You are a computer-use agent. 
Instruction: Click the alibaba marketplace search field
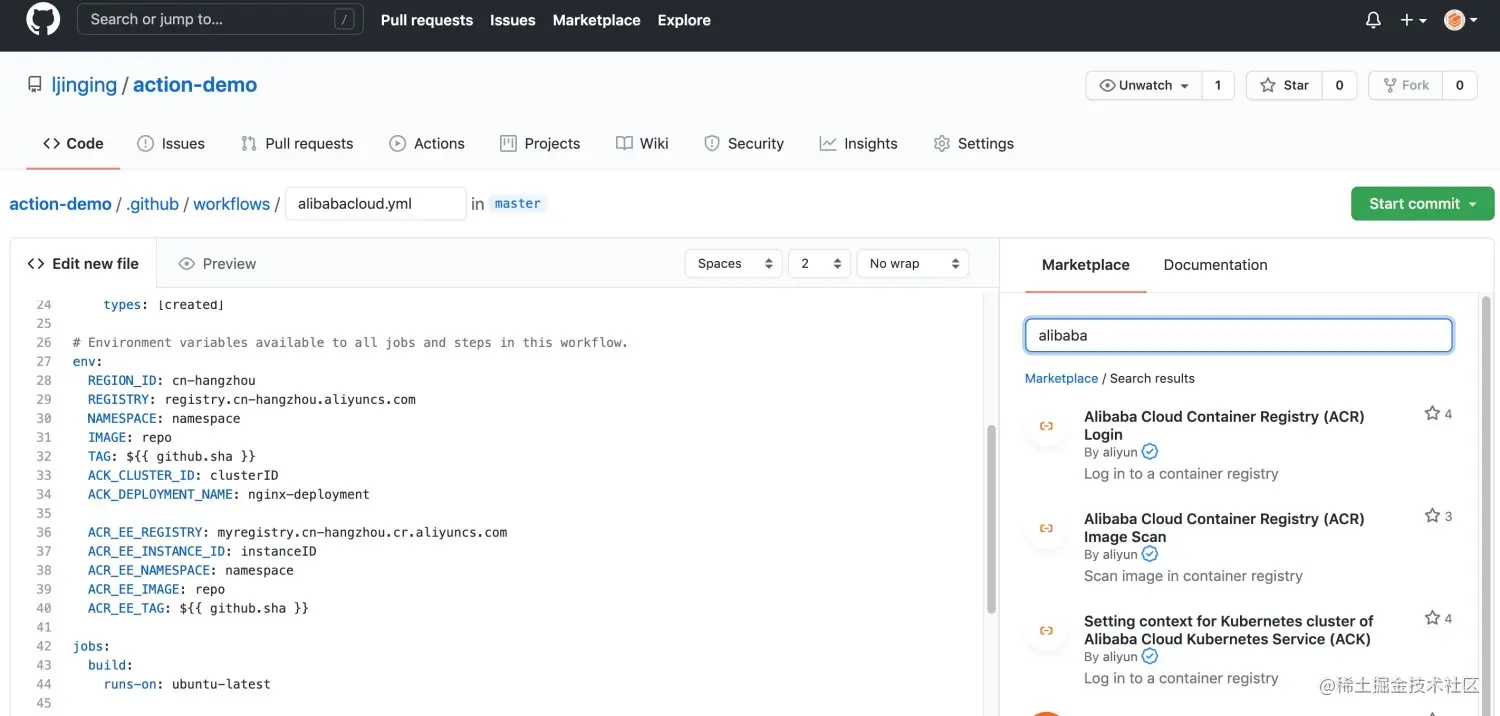[1238, 336]
